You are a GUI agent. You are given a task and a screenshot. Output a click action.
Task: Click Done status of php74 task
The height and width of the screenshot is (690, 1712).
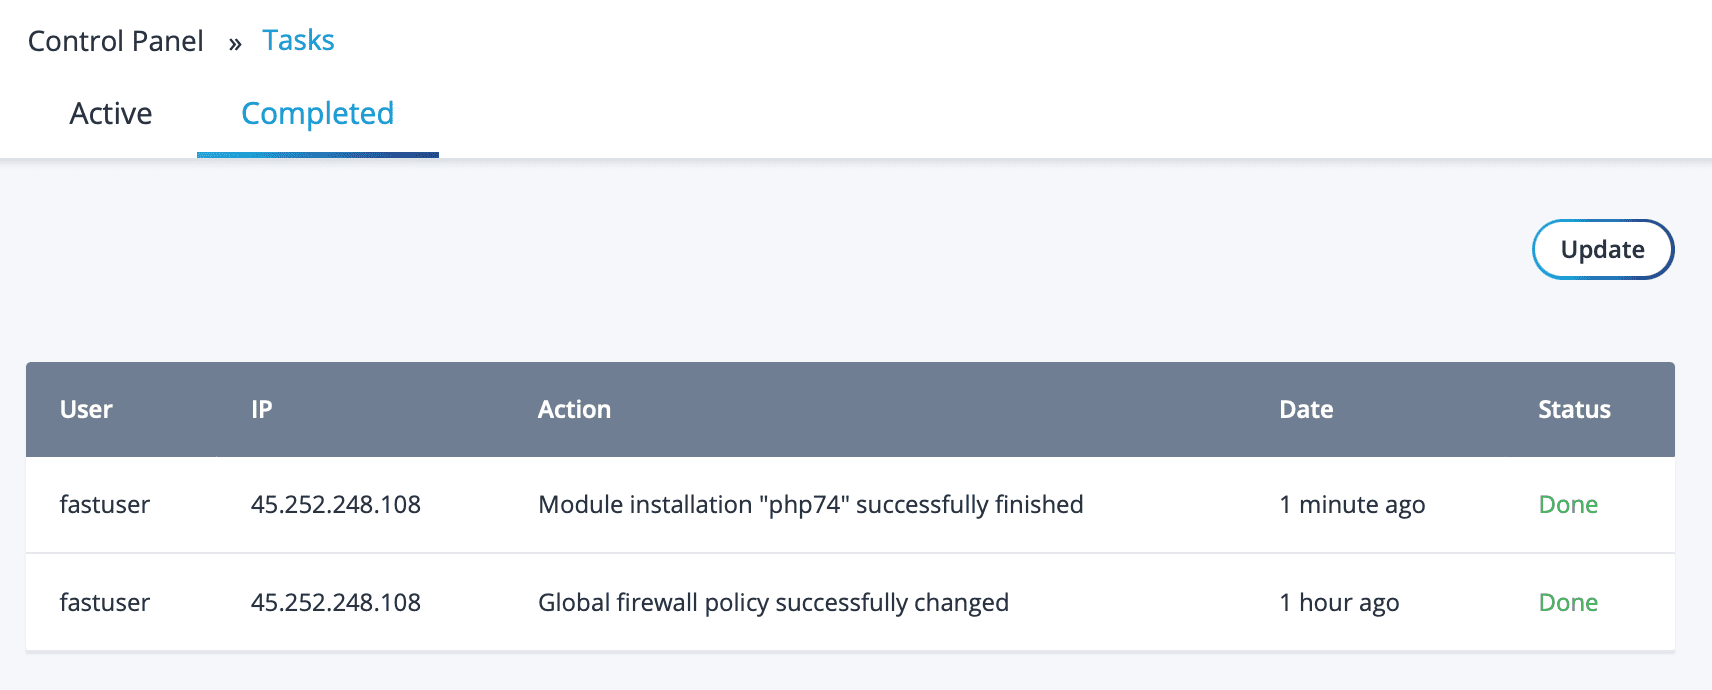tap(1568, 504)
